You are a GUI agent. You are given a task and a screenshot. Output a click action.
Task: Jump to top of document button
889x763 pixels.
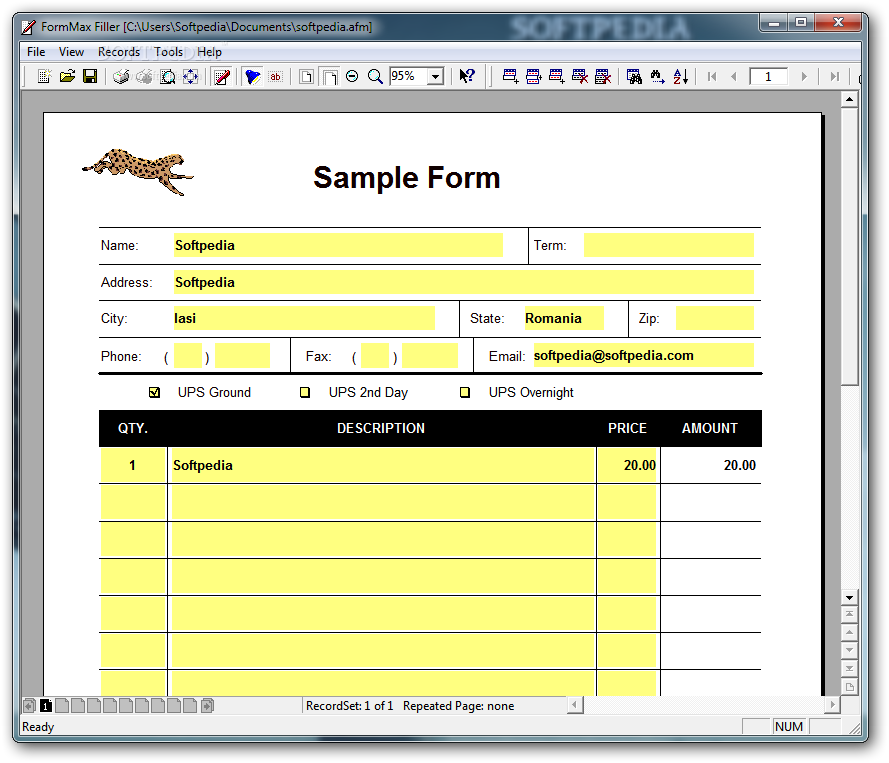[x=849, y=614]
